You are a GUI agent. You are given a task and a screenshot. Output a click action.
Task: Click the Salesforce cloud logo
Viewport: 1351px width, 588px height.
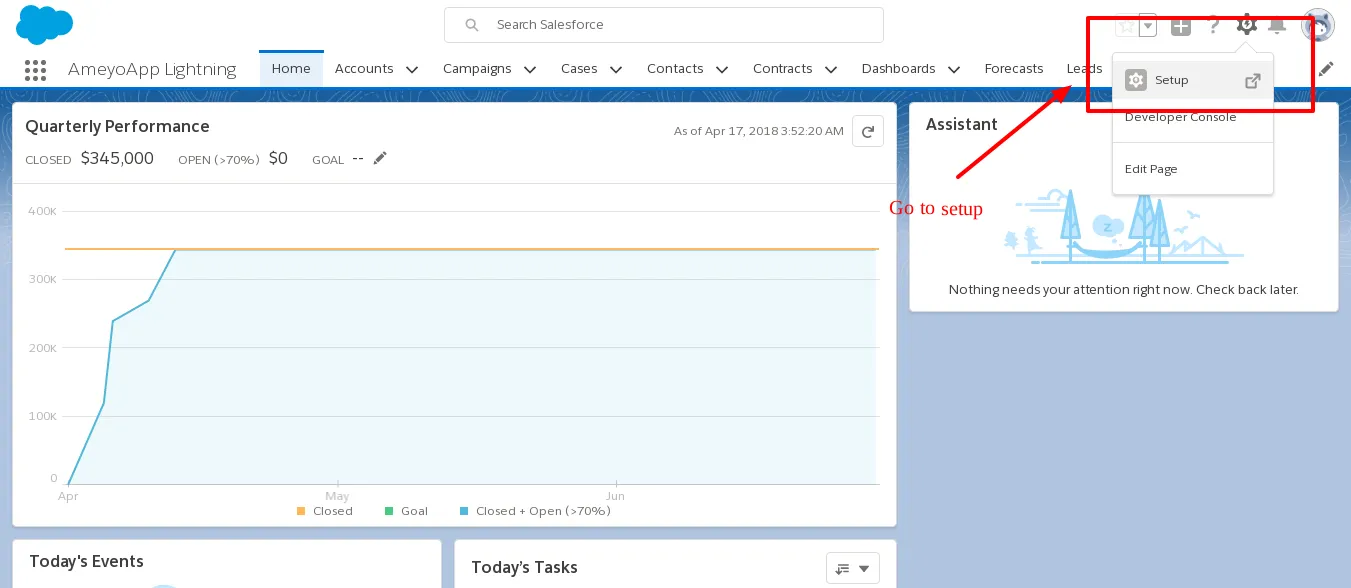(x=44, y=25)
